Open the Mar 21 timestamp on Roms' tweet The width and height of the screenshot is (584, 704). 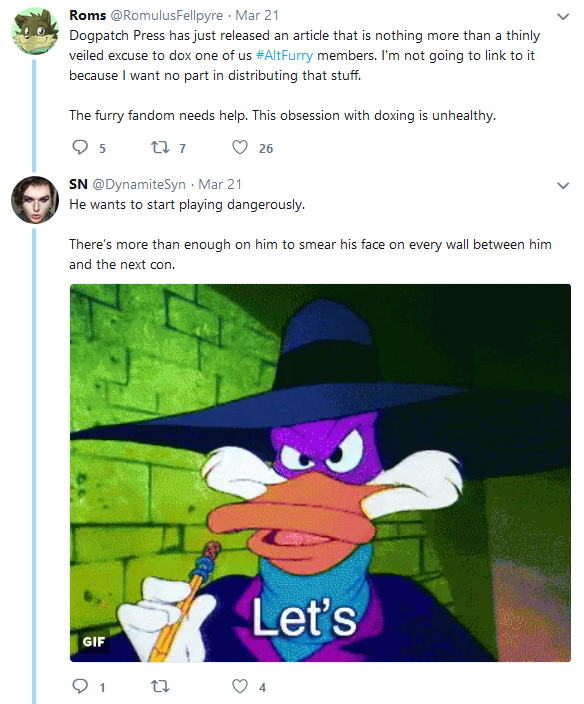coord(257,15)
